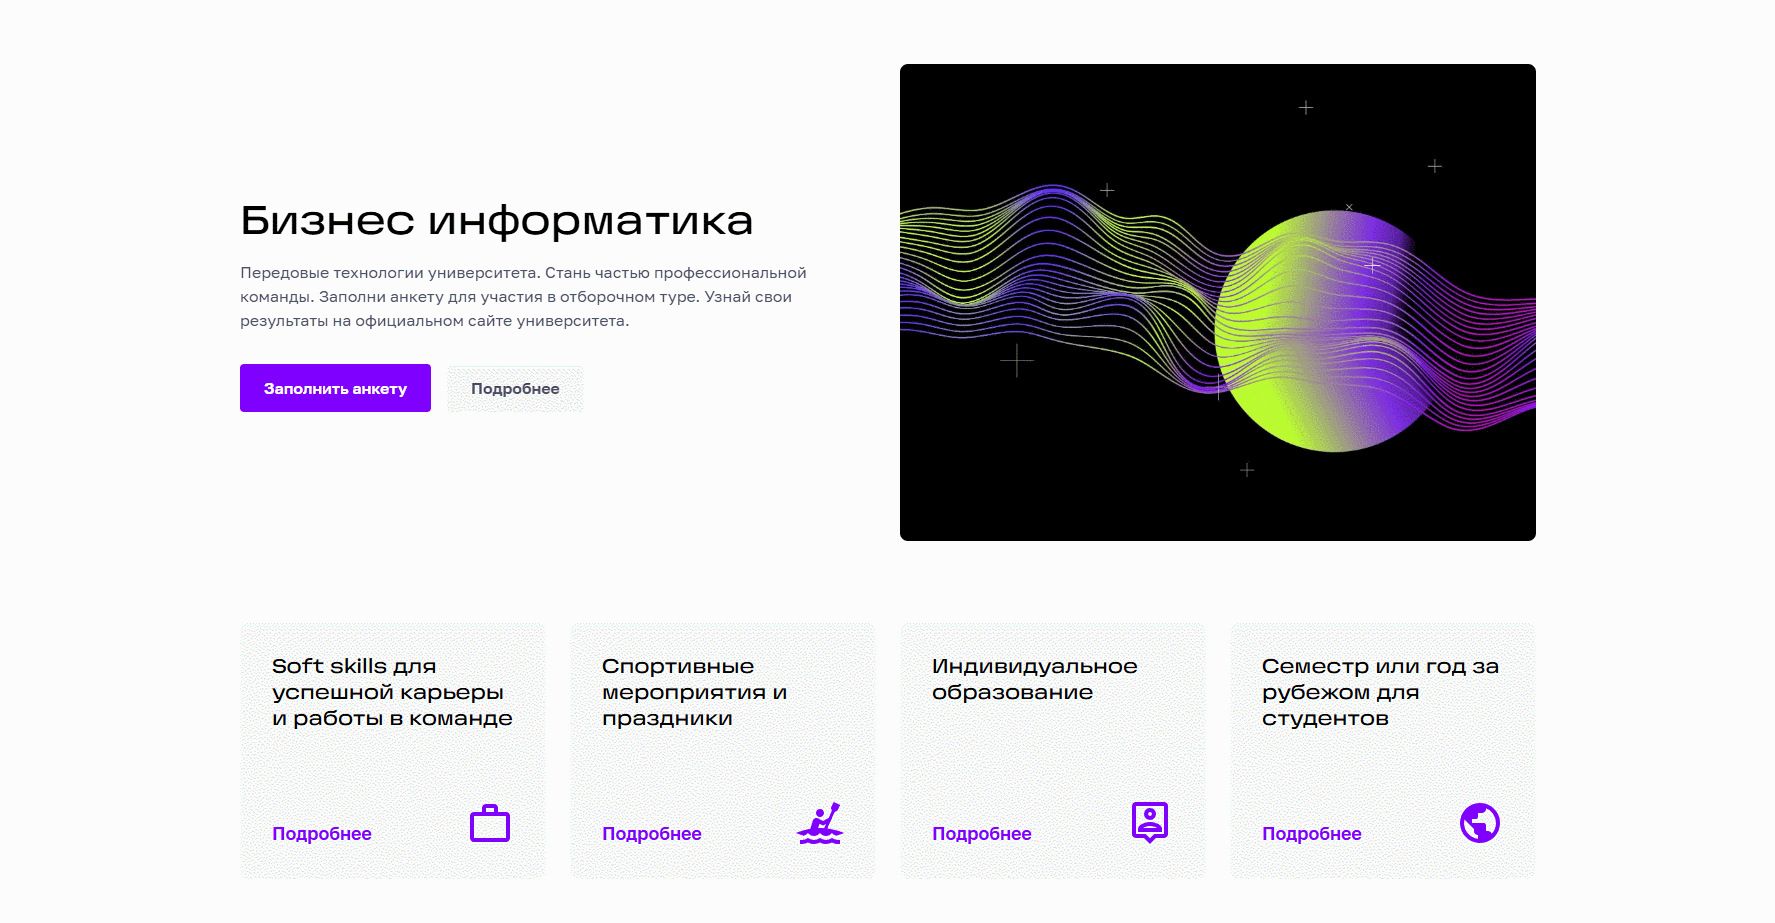
Task: Click the Семестр или год за рубежом title
Action: pyautogui.click(x=1380, y=692)
